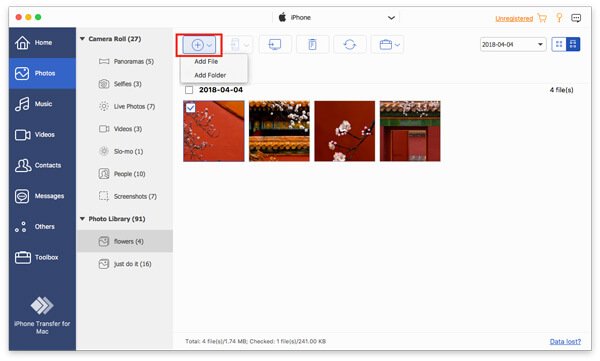This screenshot has width=600, height=361.
Task: Open Contacts section in sidebar
Action: [42, 165]
